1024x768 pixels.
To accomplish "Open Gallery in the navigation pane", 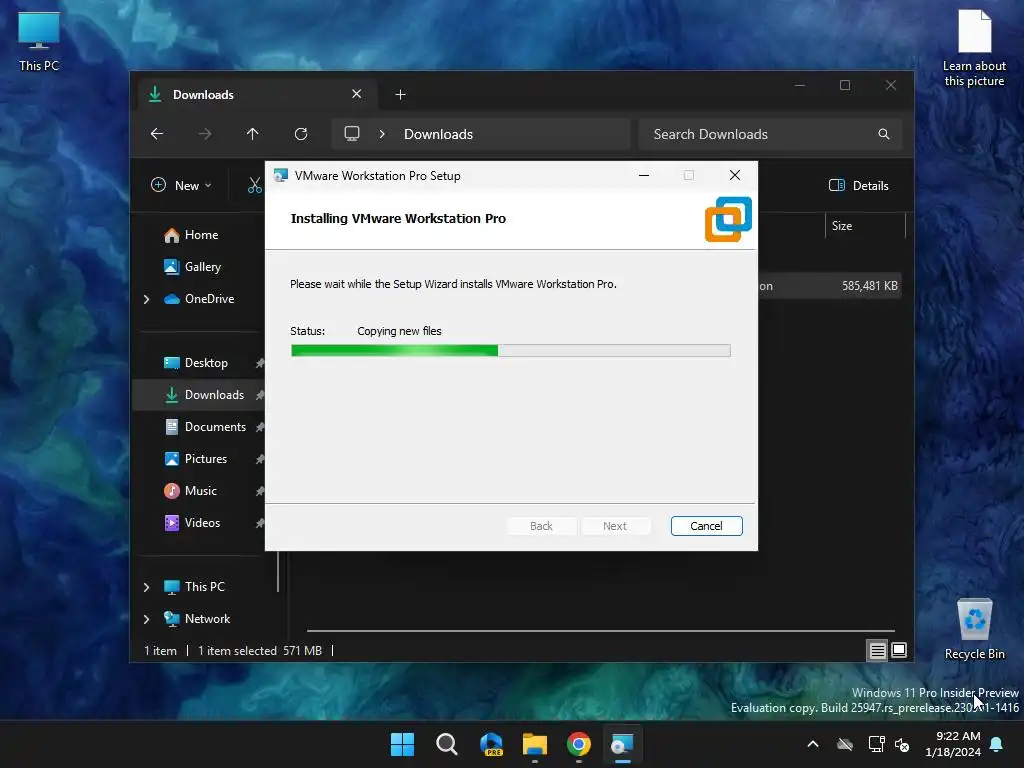I will [192, 267].
